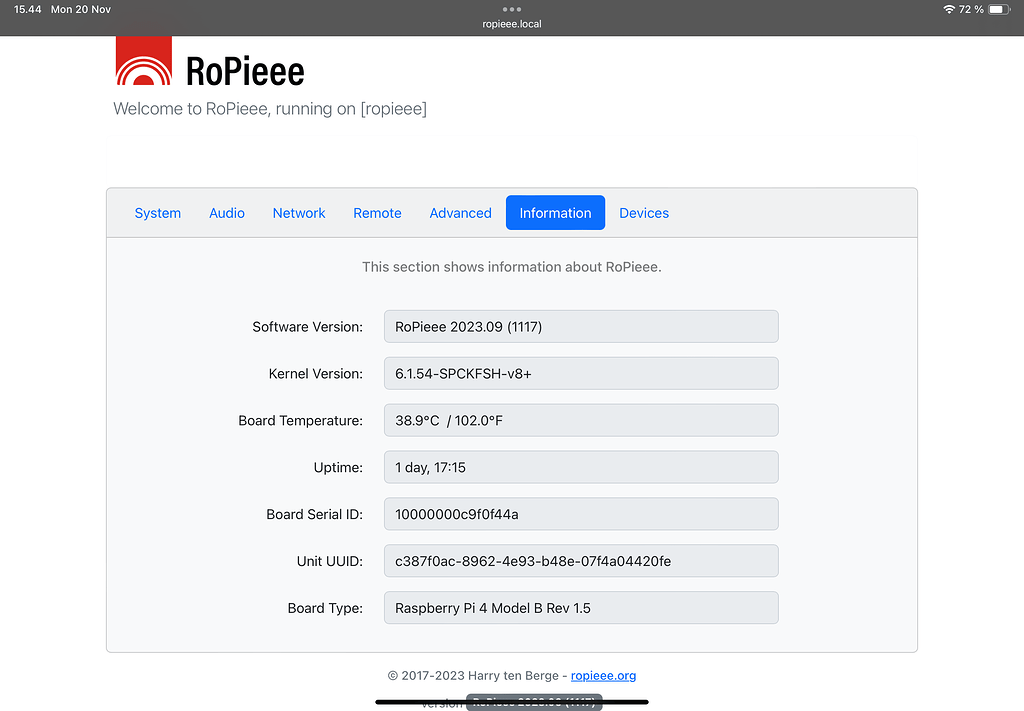
Task: Select the Network tab
Action: 298,212
